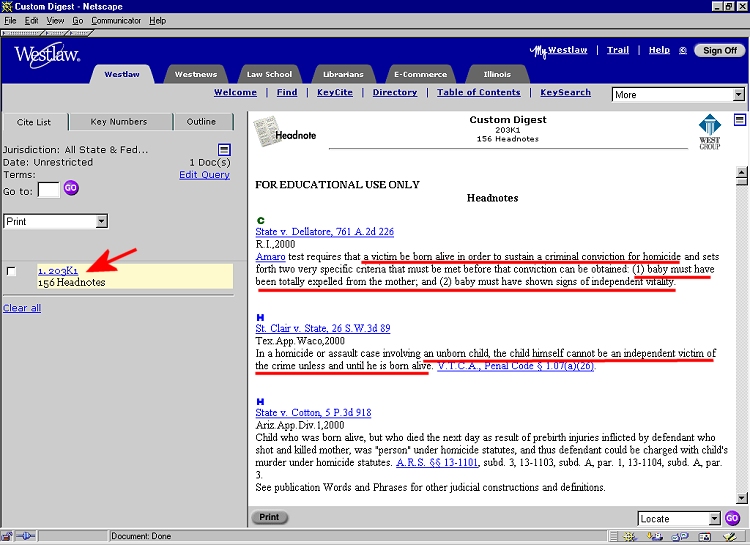Image resolution: width=750 pixels, height=545 pixels.
Task: Click the blue H flag above State v. Cotton
Action: coord(260,401)
